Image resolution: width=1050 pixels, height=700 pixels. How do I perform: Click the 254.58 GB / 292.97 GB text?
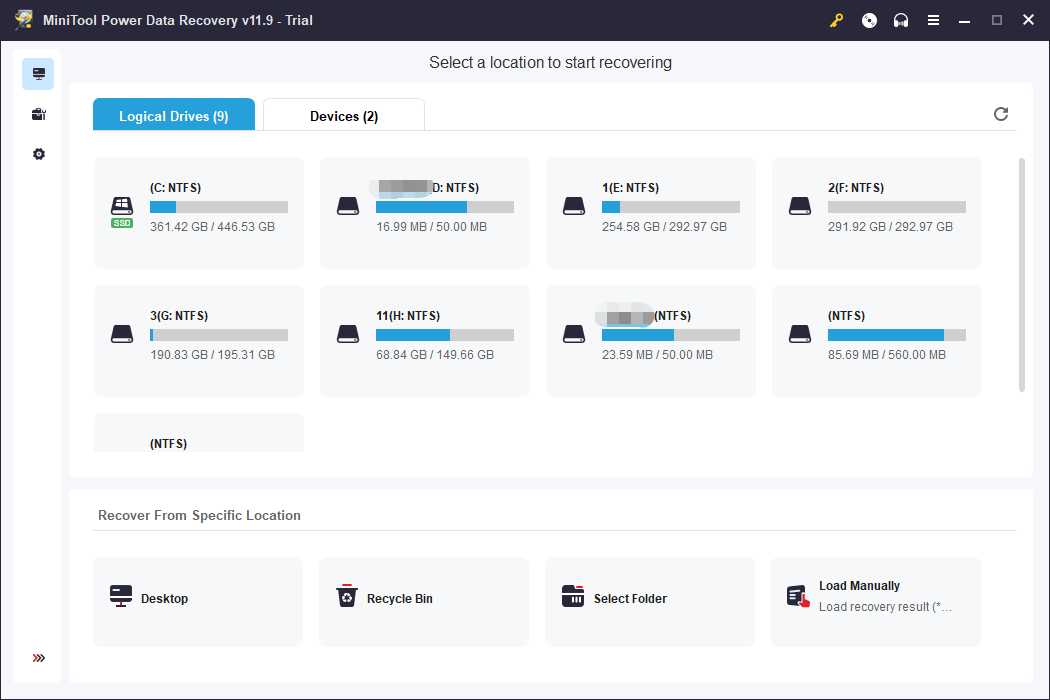(x=664, y=226)
